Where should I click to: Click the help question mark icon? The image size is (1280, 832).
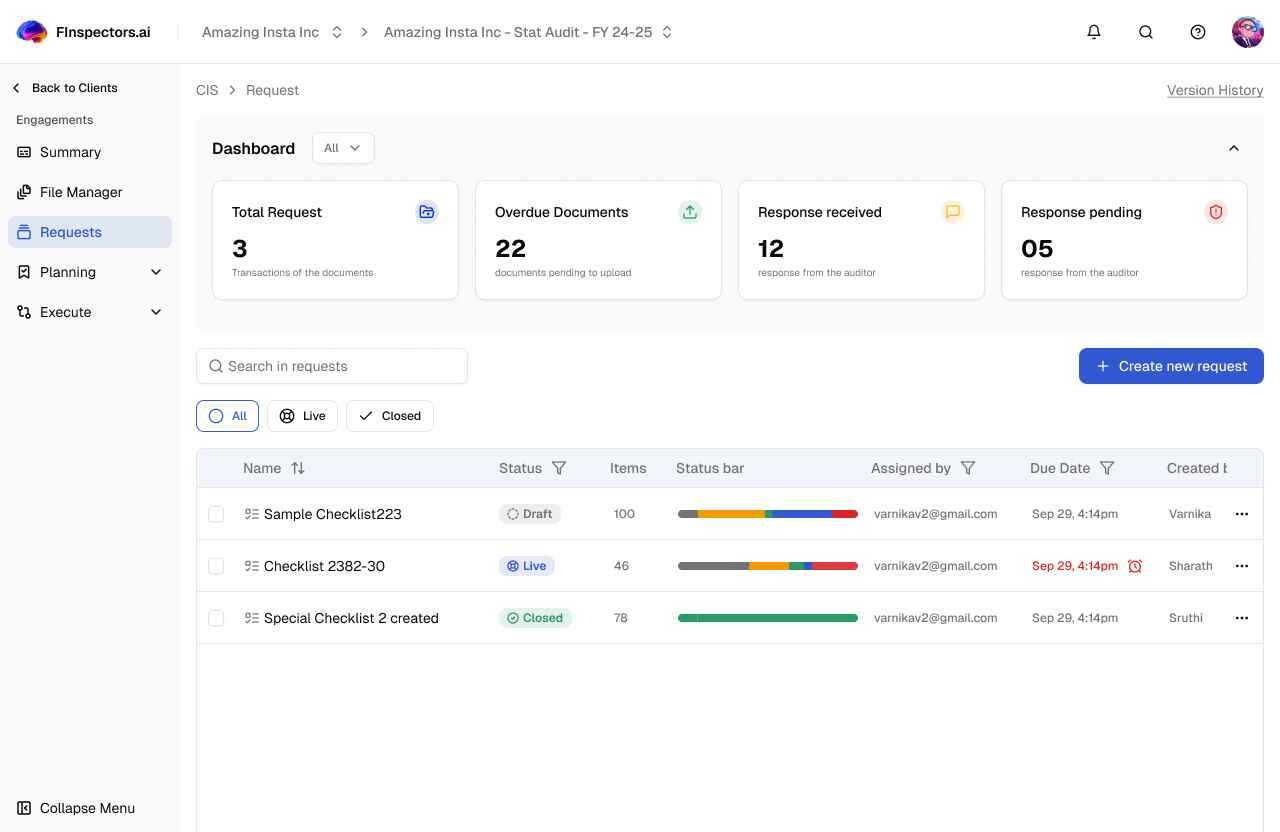1198,32
